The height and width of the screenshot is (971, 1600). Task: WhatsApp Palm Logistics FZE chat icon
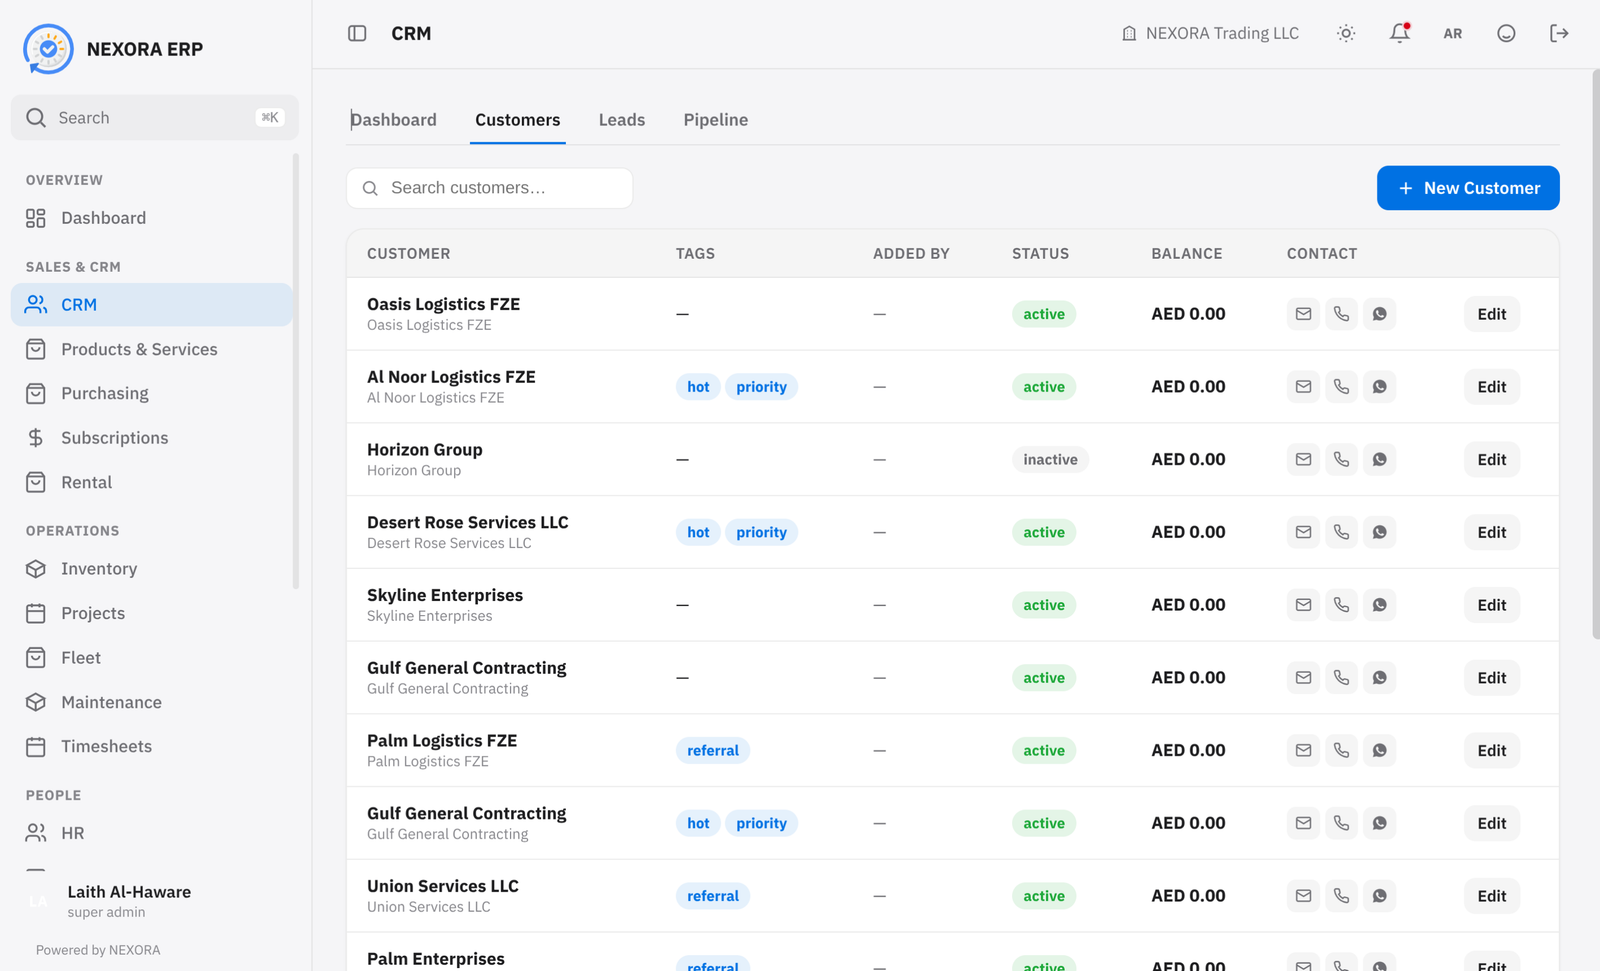coord(1379,750)
